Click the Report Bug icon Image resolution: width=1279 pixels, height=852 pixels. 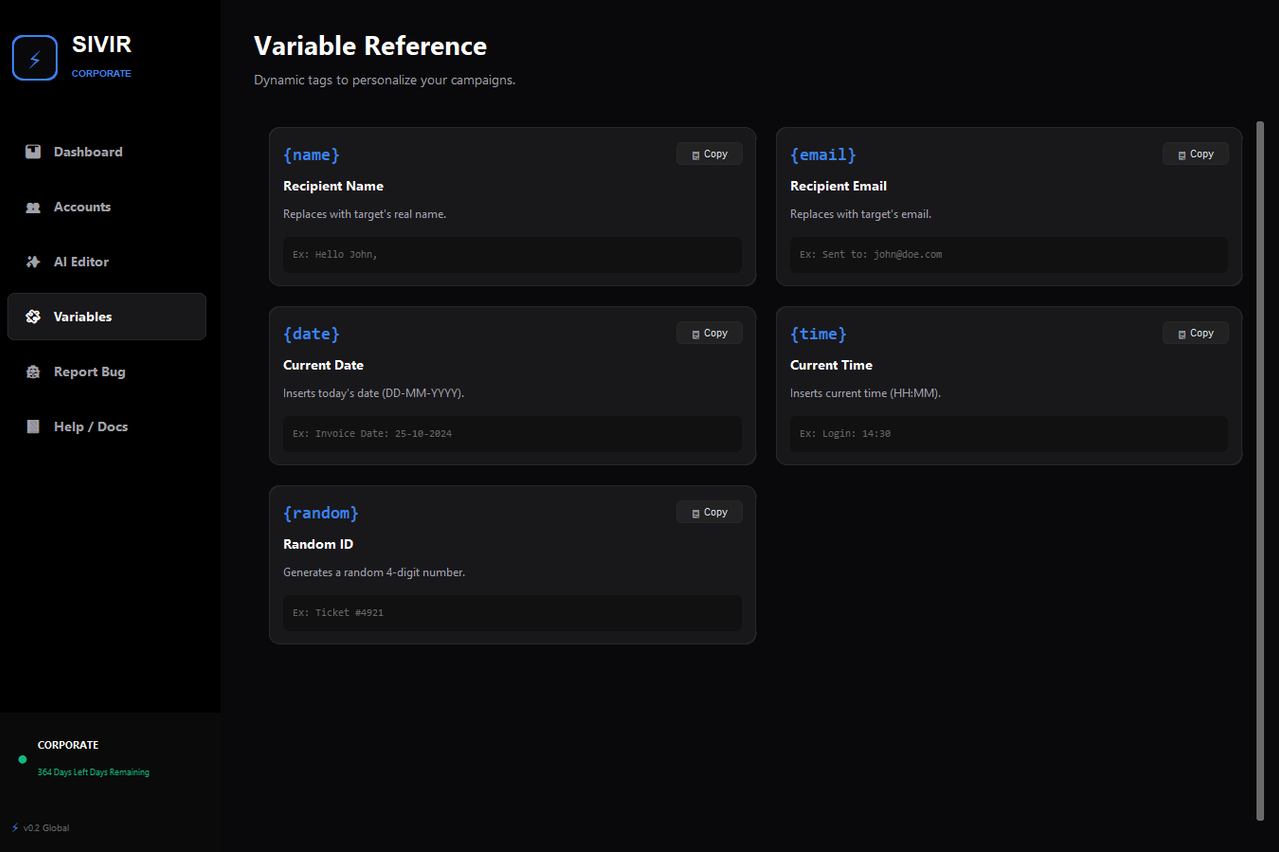coord(33,372)
